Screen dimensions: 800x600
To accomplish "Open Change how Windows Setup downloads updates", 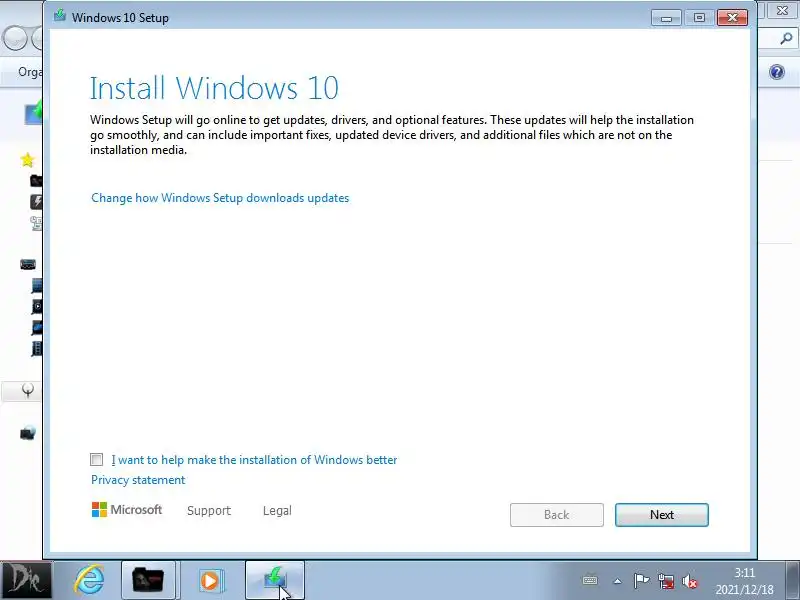I will pos(220,198).
